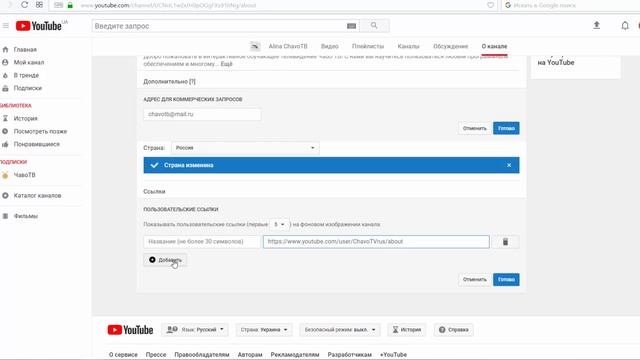Click the Alina ChavoTB channel name
Image resolution: width=640 pixels, height=360 pixels.
[x=288, y=46]
